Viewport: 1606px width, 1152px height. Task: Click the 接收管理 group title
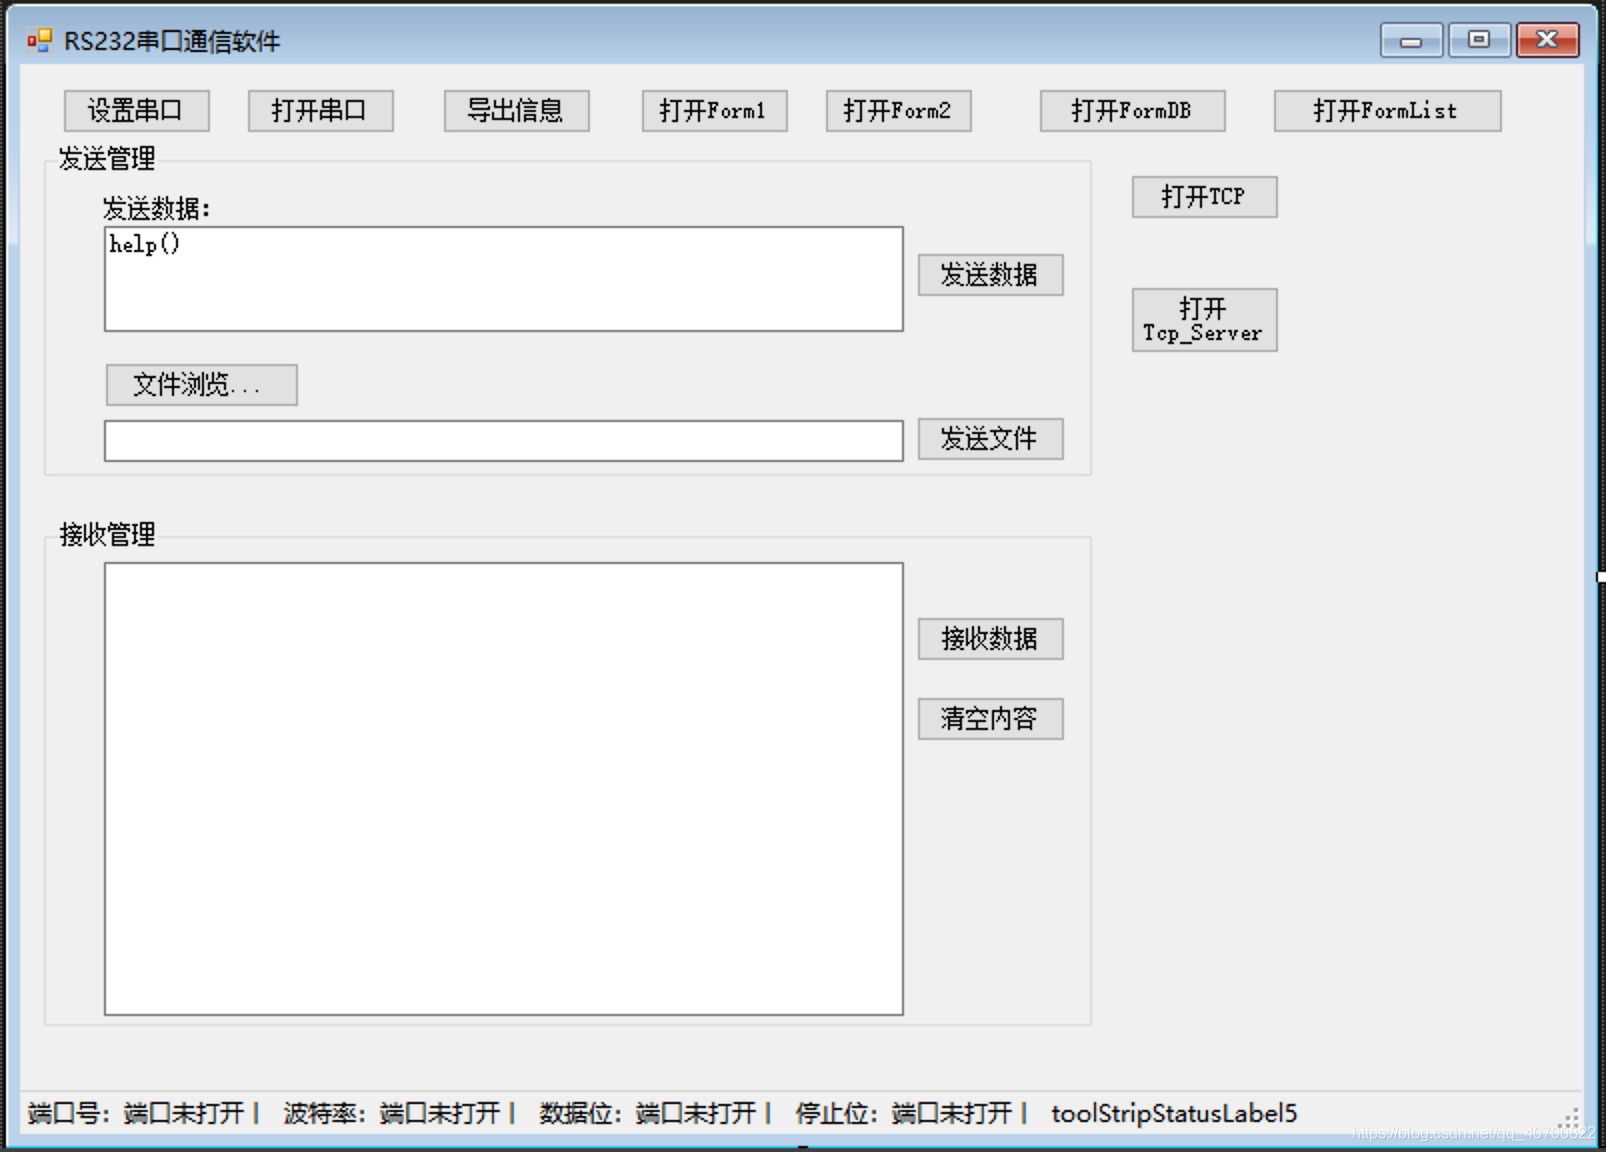click(107, 534)
